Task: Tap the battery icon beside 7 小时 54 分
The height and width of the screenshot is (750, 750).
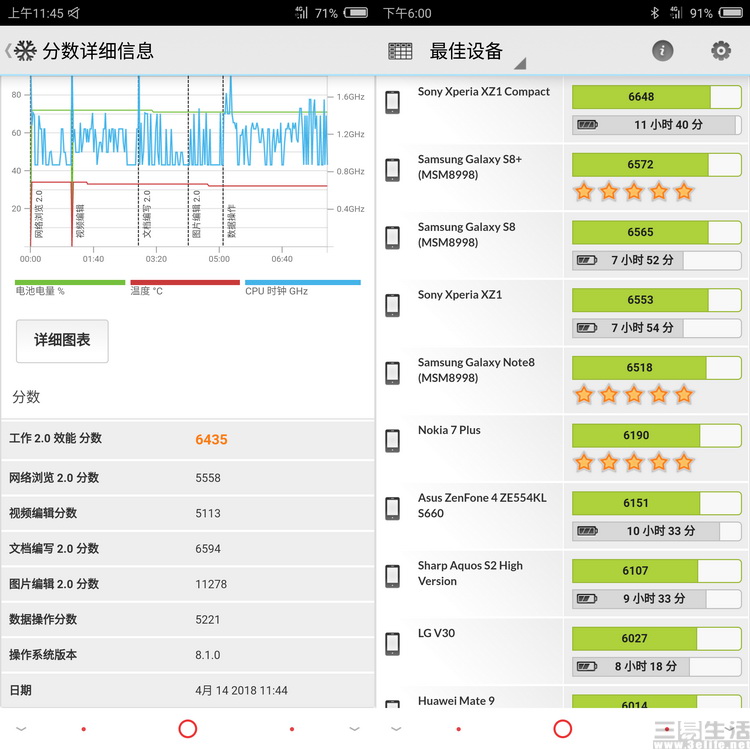Action: pos(587,328)
